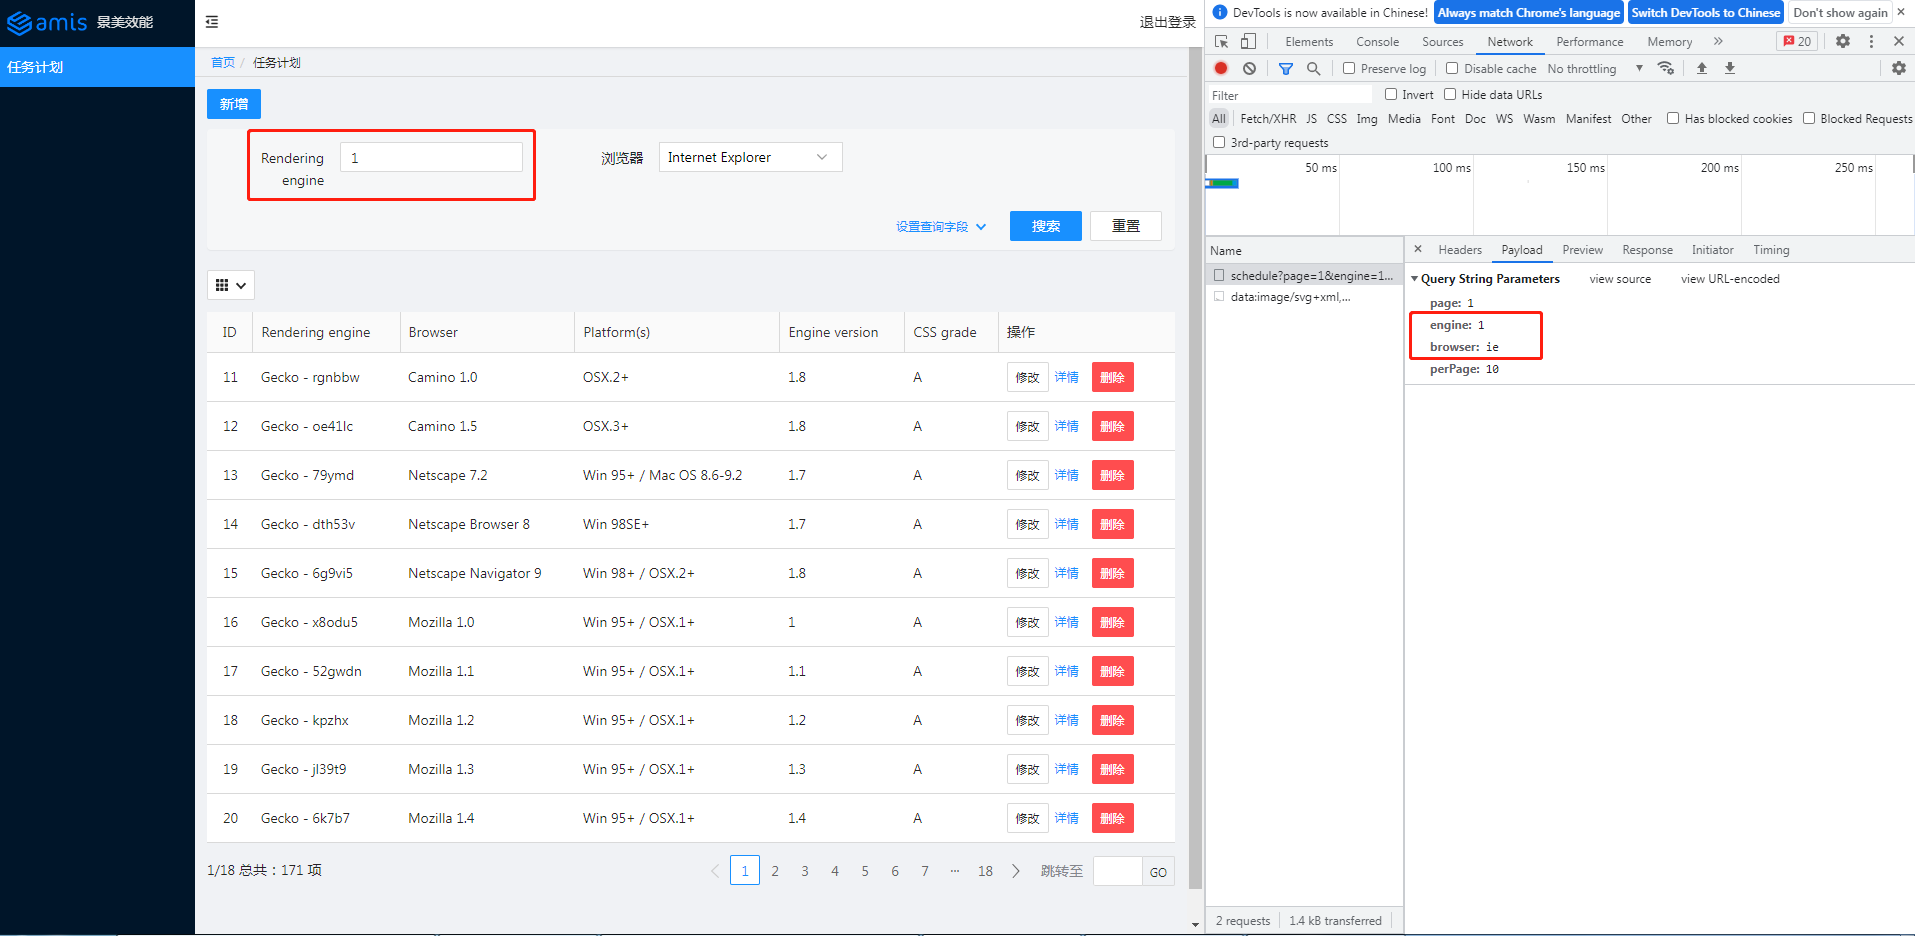The width and height of the screenshot is (1915, 936).
Task: Filter by Fetch/XHR requests
Action: point(1268,118)
